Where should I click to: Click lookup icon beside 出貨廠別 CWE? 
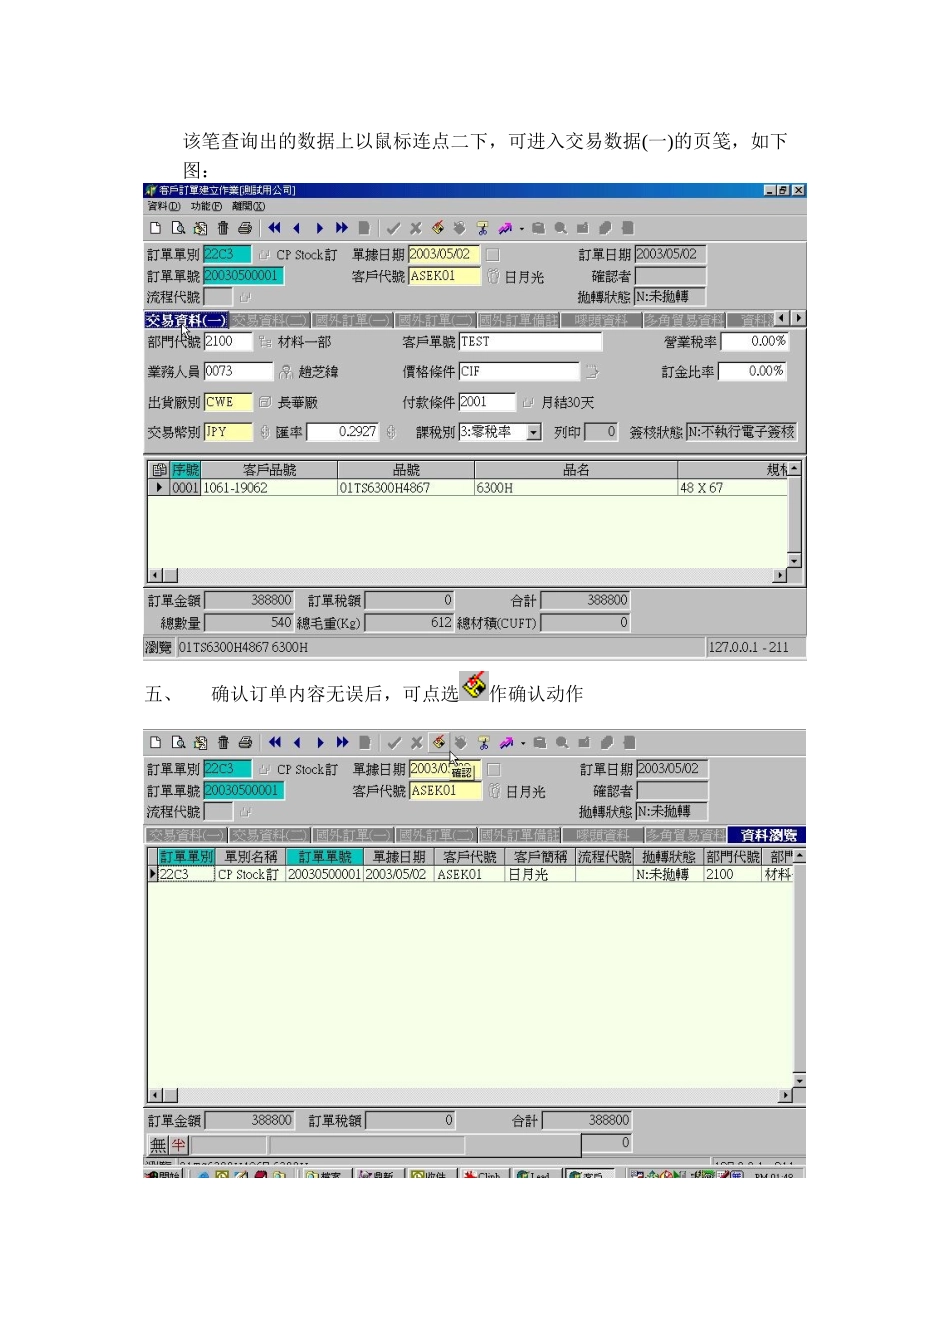click(x=265, y=402)
